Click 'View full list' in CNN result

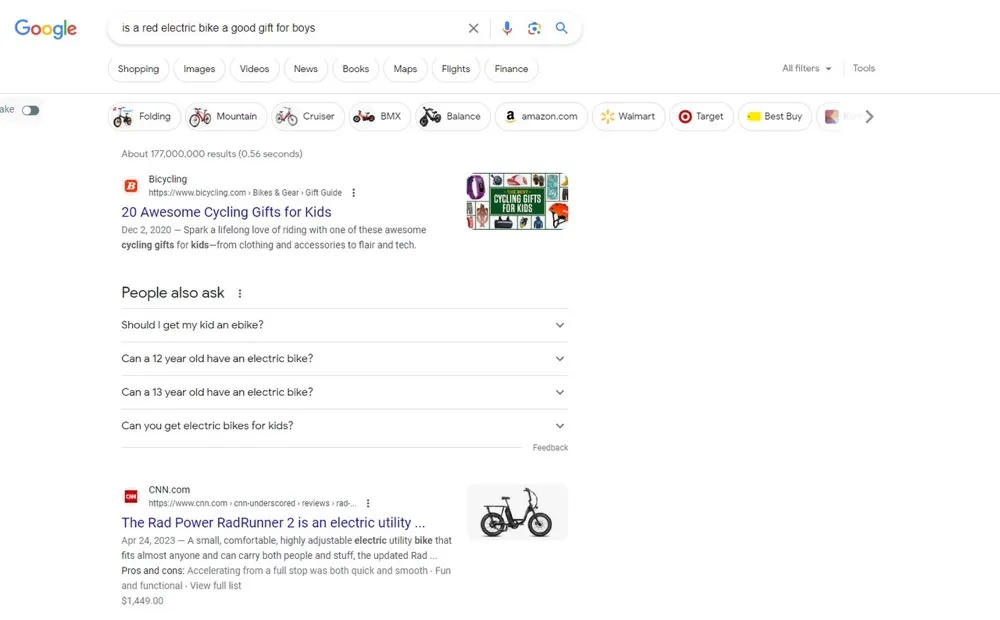(216, 586)
